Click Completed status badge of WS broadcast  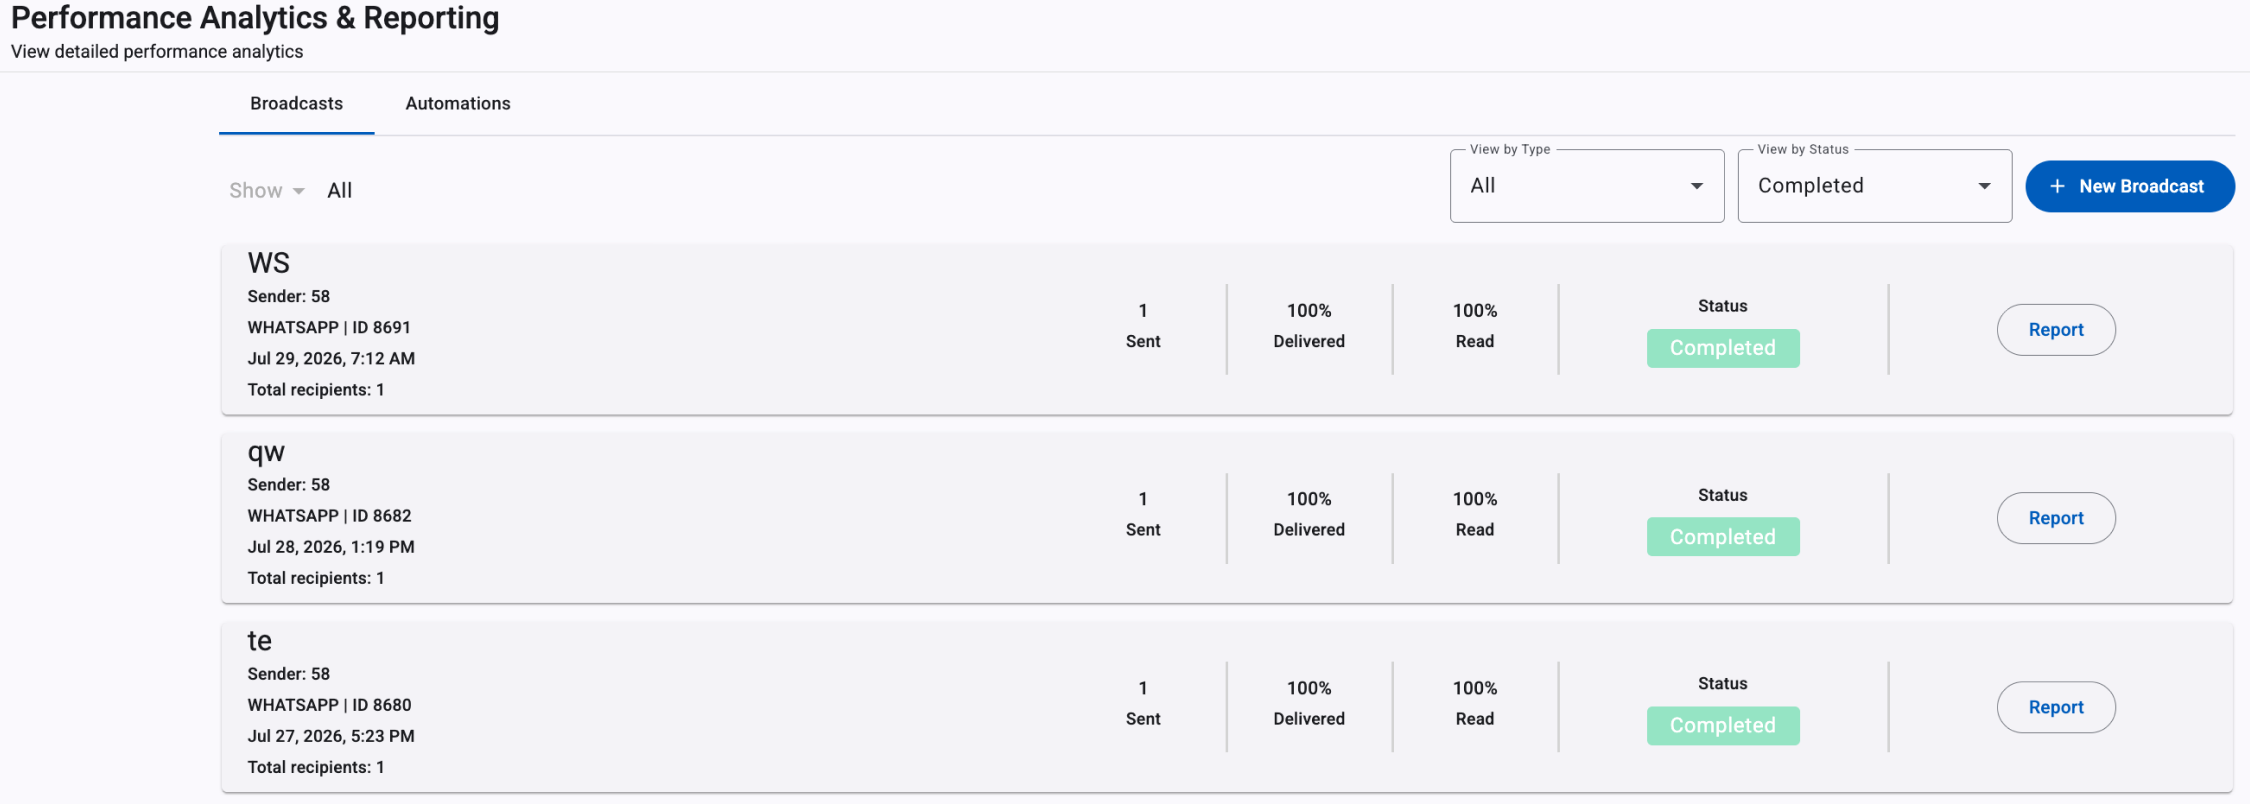(x=1723, y=348)
